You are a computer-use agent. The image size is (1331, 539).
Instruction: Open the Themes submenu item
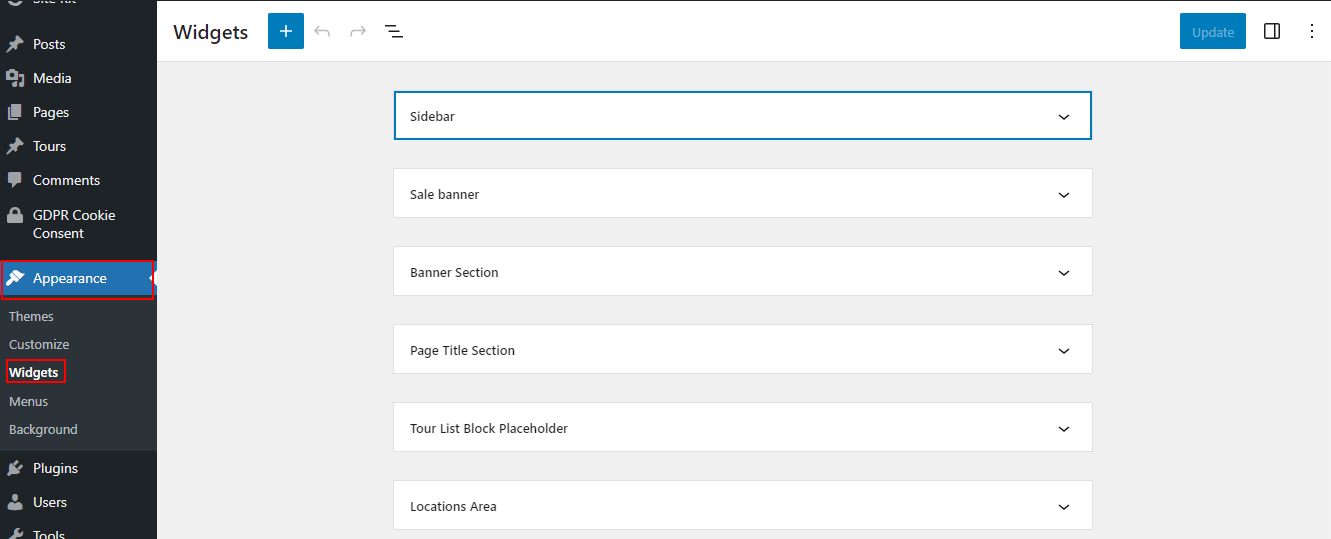pyautogui.click(x=31, y=316)
